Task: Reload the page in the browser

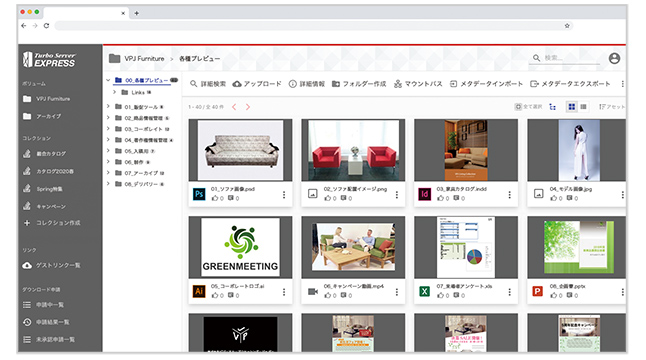Action: (x=47, y=26)
